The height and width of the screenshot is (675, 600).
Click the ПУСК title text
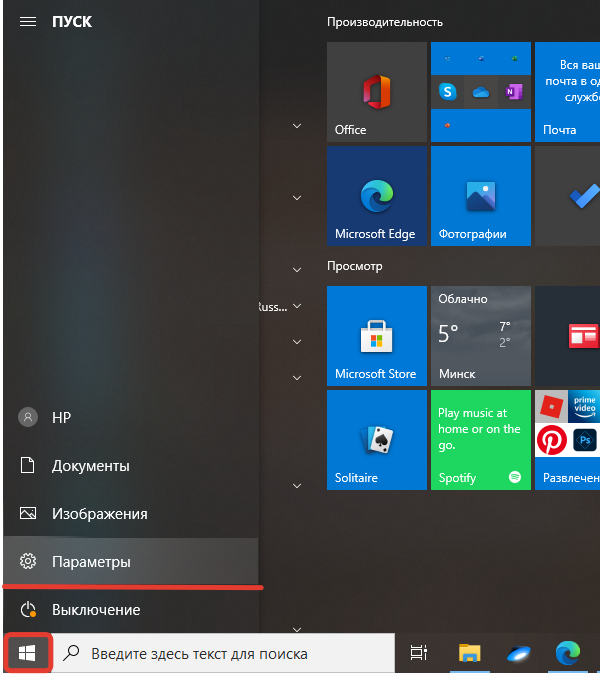[x=72, y=22]
